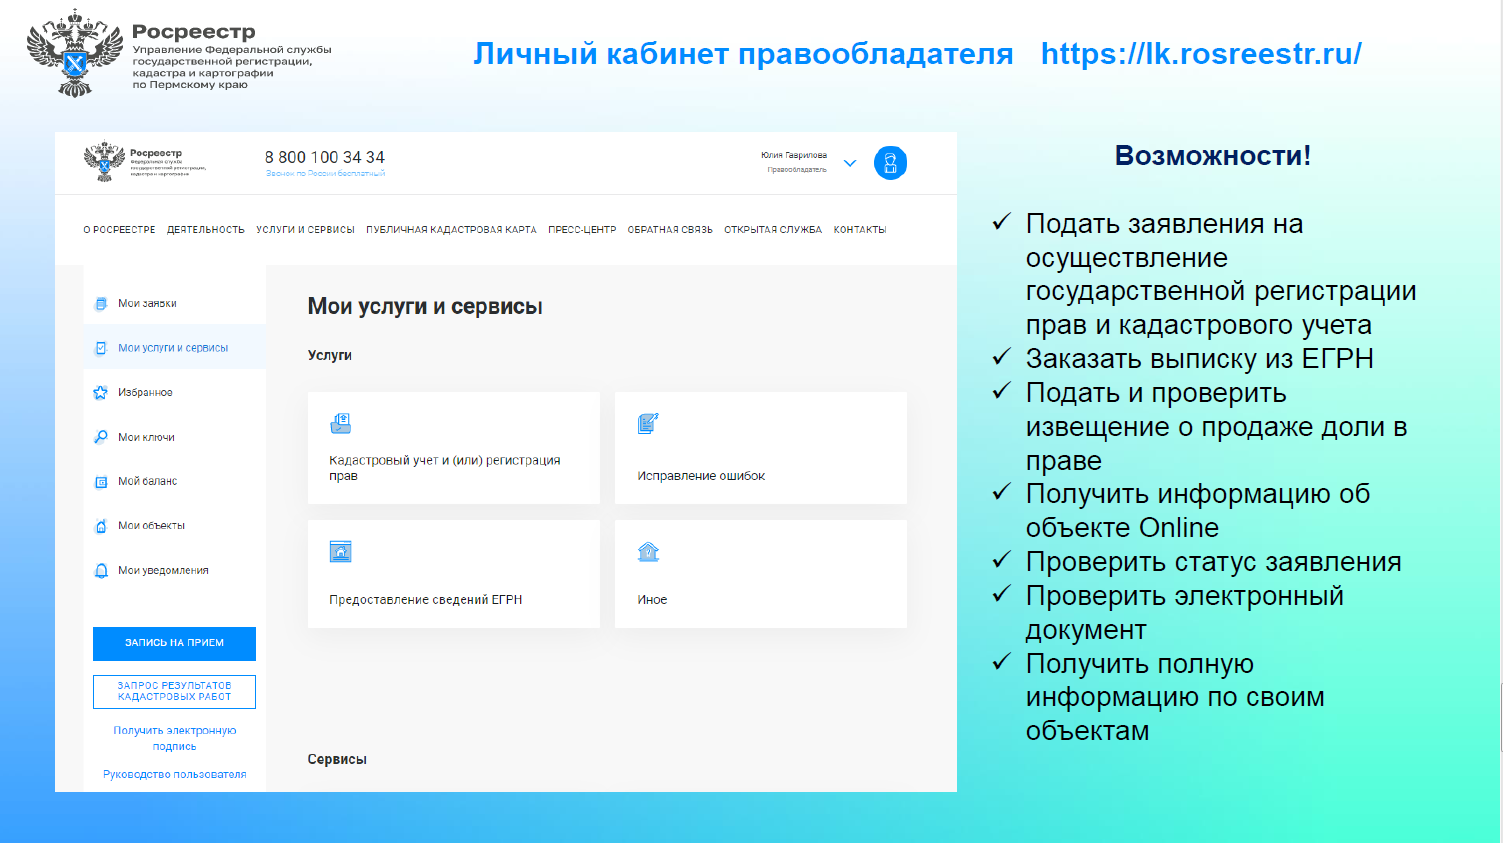Click the Мои объекты icon
The width and height of the screenshot is (1503, 843).
(x=101, y=526)
